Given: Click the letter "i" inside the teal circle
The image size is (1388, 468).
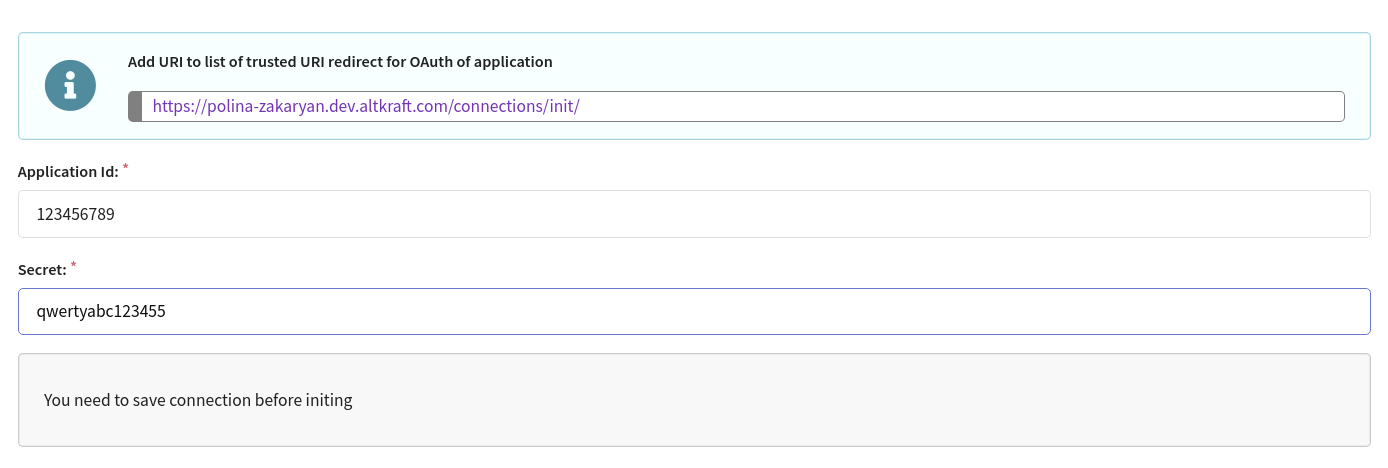Looking at the screenshot, I should coord(70,87).
